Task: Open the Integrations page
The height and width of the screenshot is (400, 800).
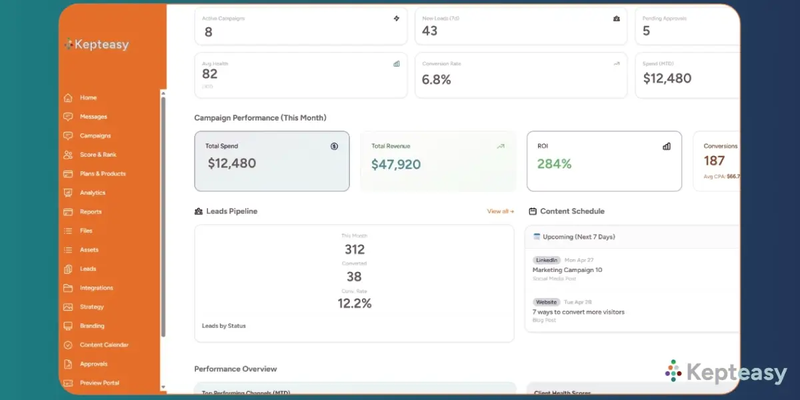Action: pyautogui.click(x=96, y=288)
